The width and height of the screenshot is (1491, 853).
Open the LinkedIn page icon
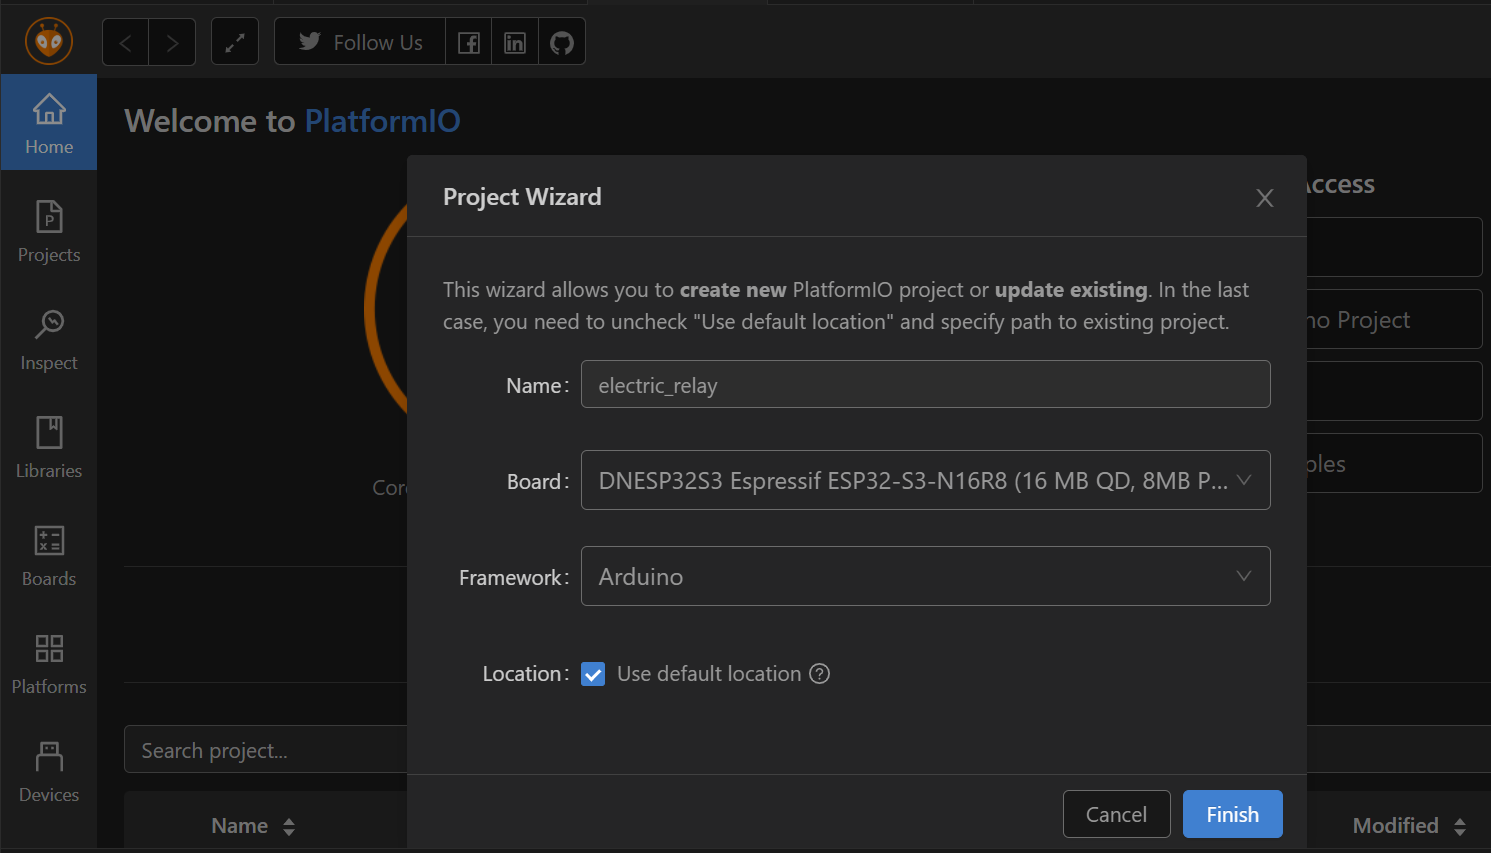pos(515,42)
